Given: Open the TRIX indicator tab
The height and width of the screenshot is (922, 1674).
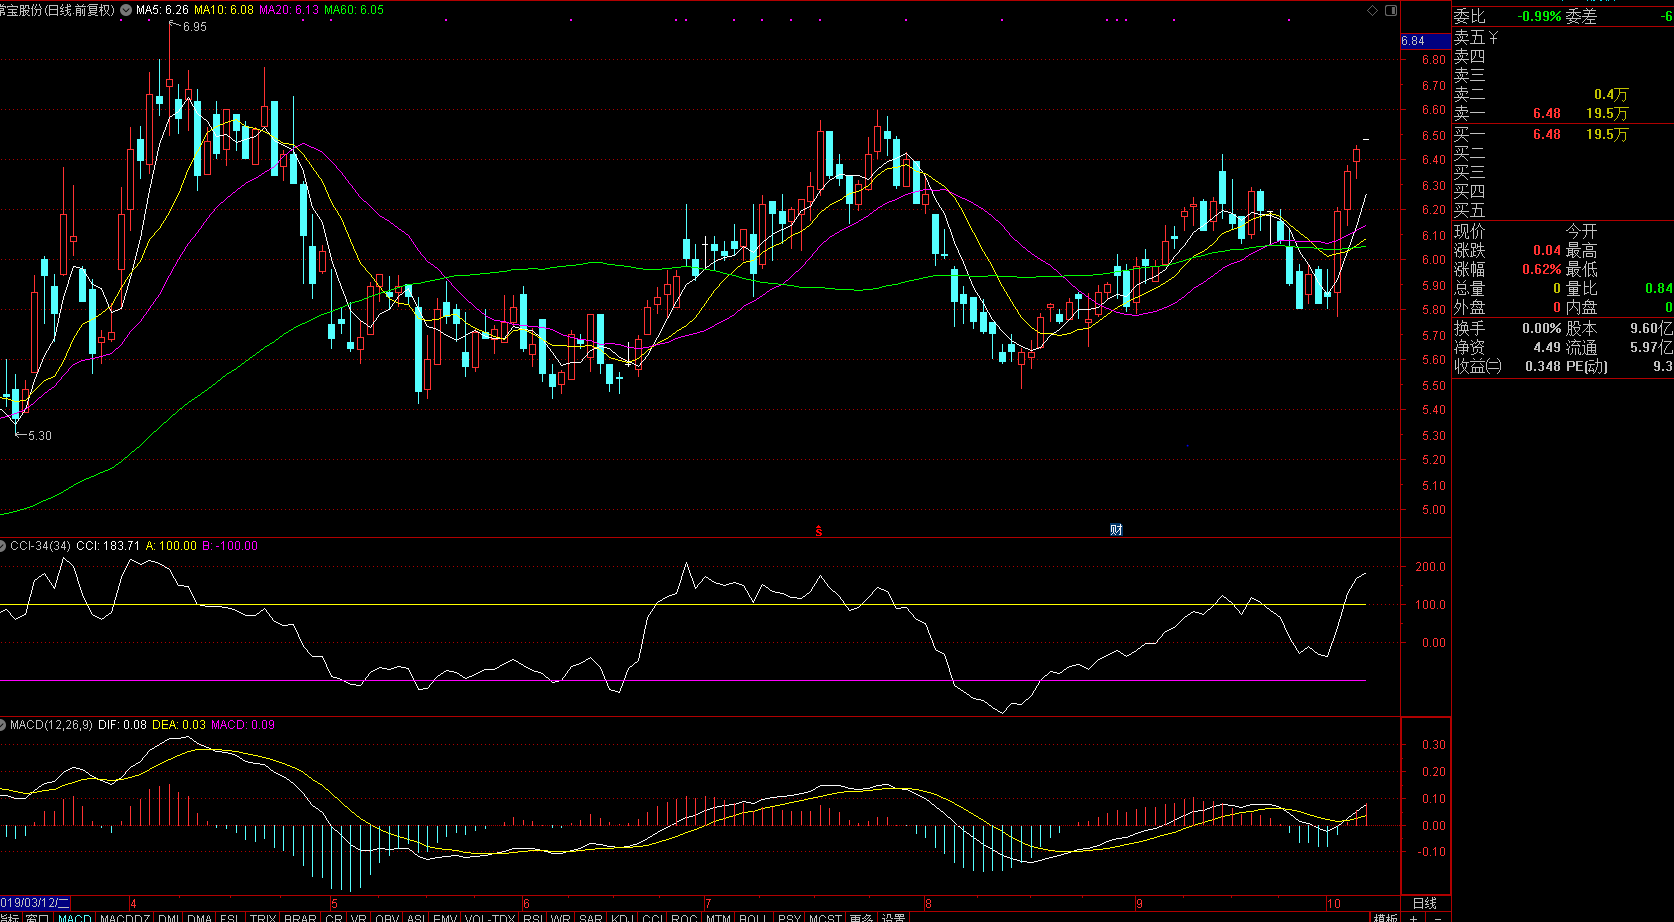Looking at the screenshot, I should point(263,917).
